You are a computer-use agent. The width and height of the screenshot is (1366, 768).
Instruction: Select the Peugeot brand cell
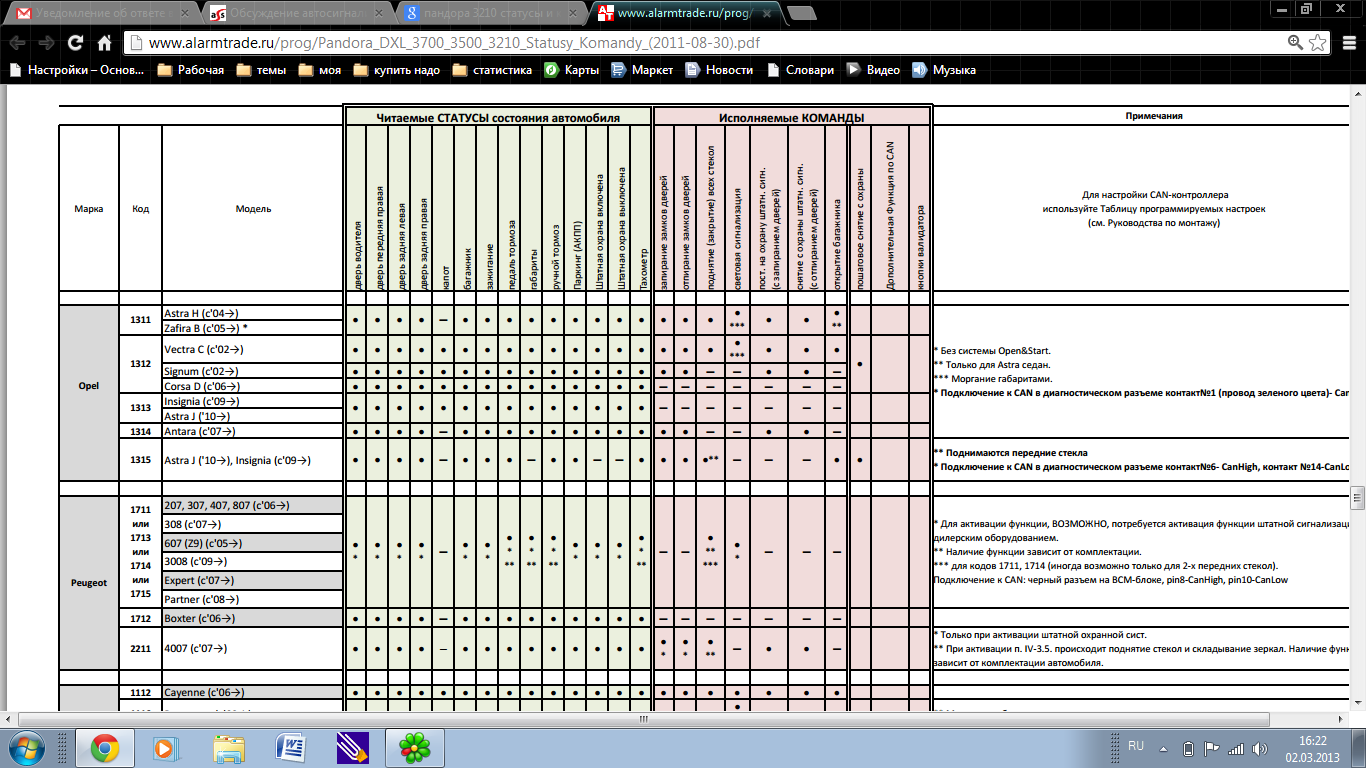88,582
